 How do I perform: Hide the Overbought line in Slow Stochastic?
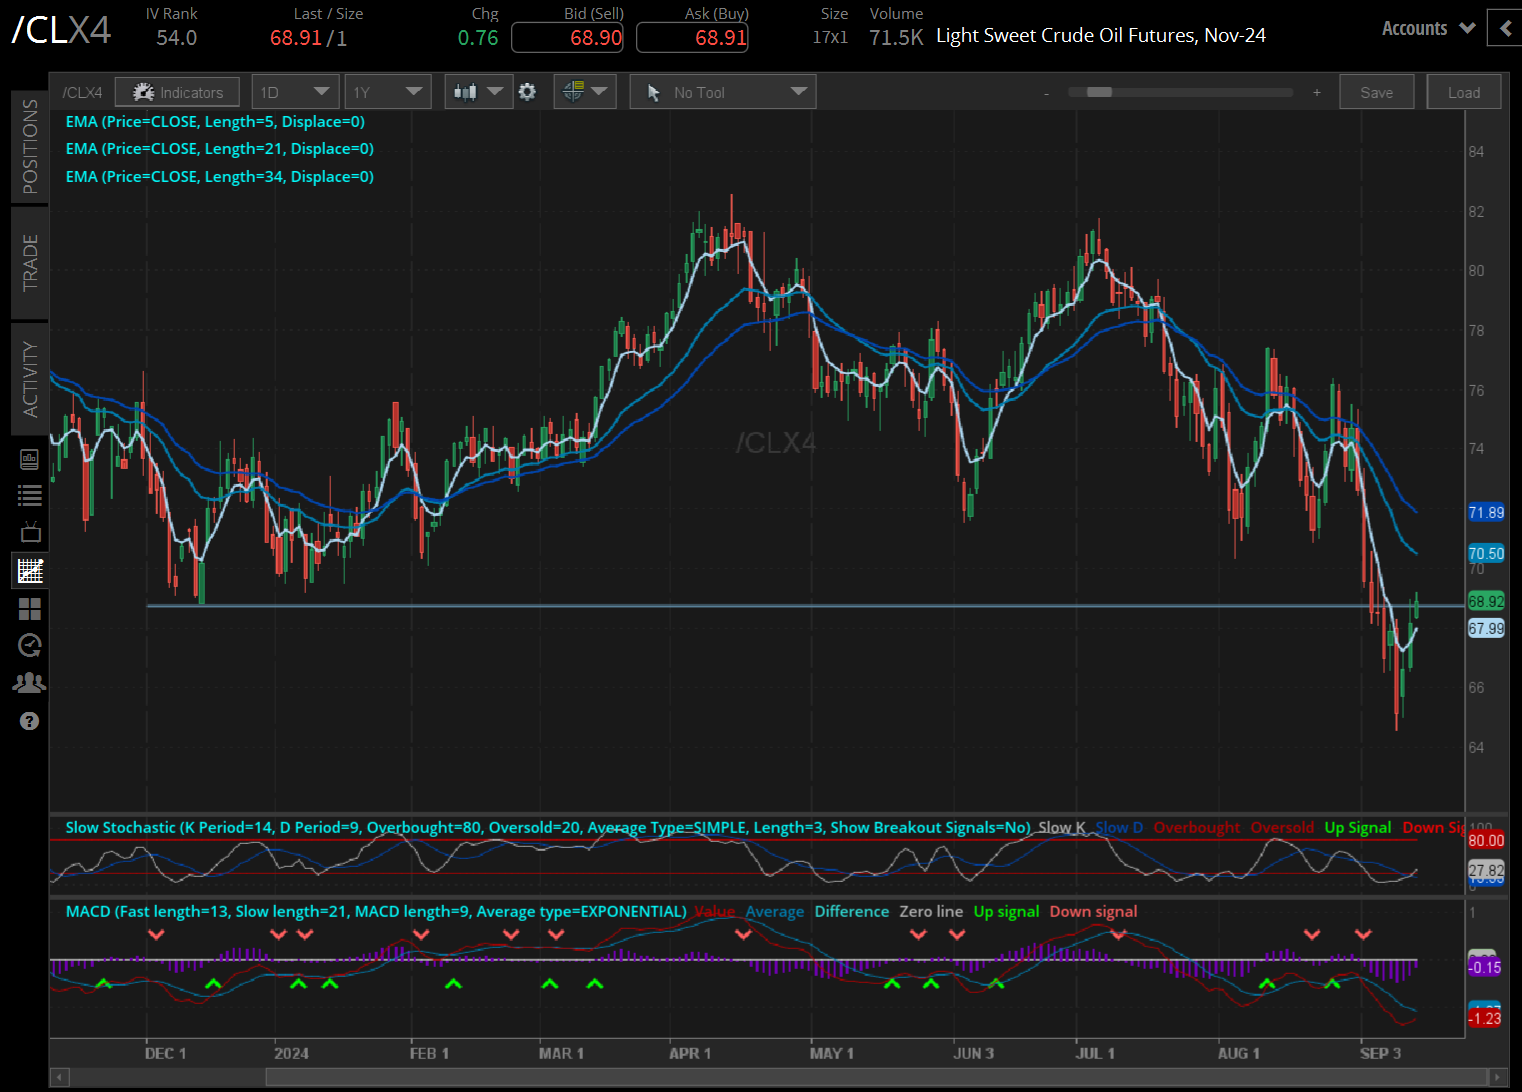1196,827
